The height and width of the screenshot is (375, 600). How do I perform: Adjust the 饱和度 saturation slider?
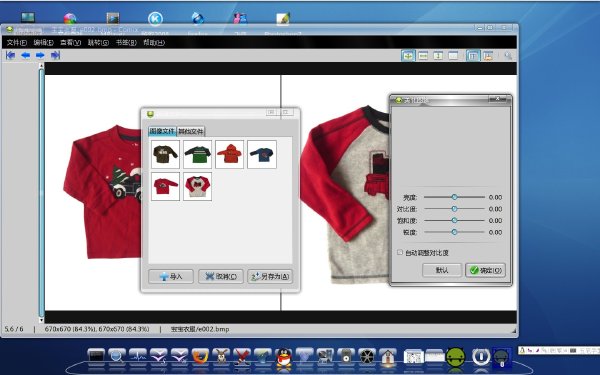click(x=454, y=220)
